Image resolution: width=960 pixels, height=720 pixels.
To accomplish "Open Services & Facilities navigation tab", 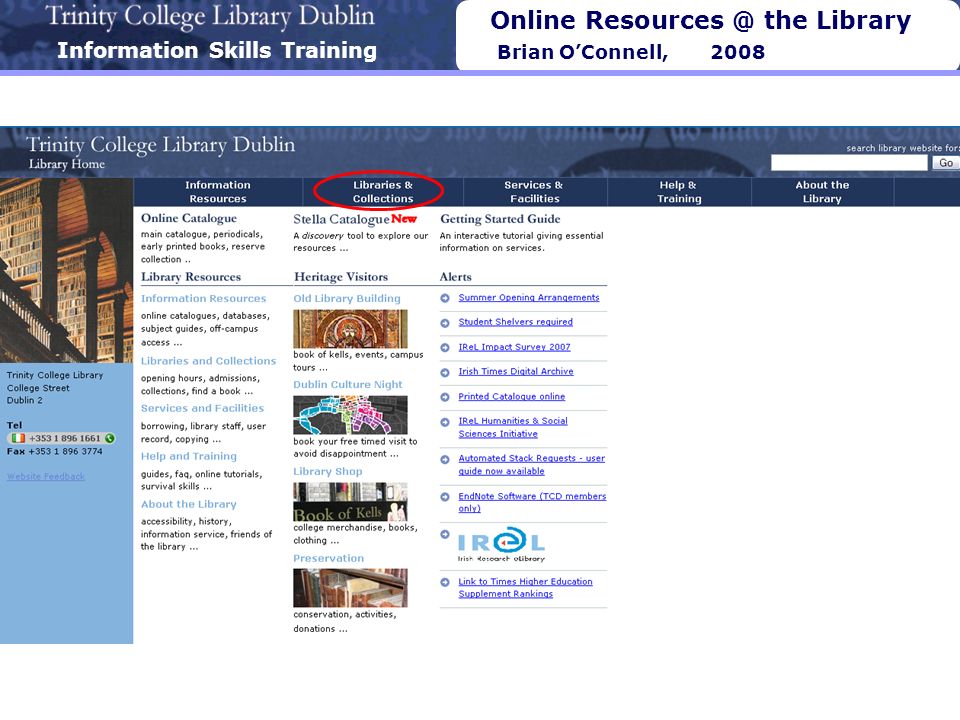I will 535,192.
